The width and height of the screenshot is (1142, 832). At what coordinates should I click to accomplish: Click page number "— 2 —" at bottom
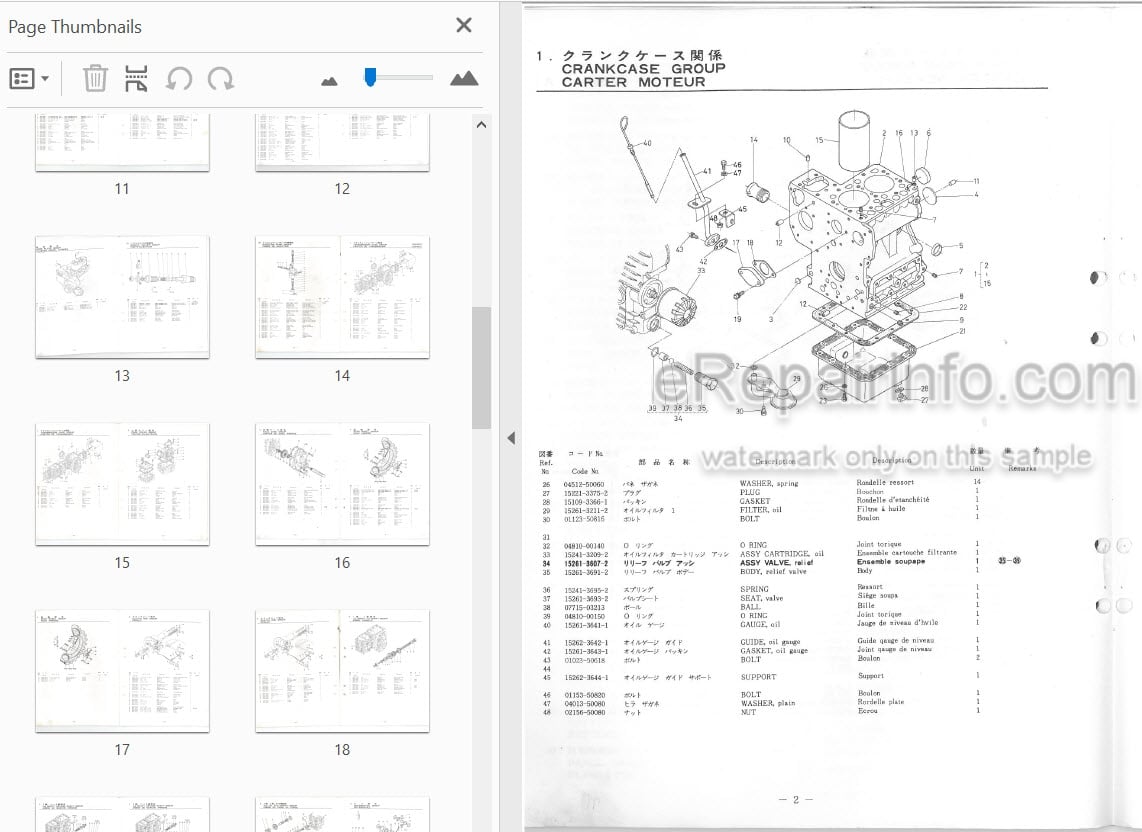coord(795,799)
